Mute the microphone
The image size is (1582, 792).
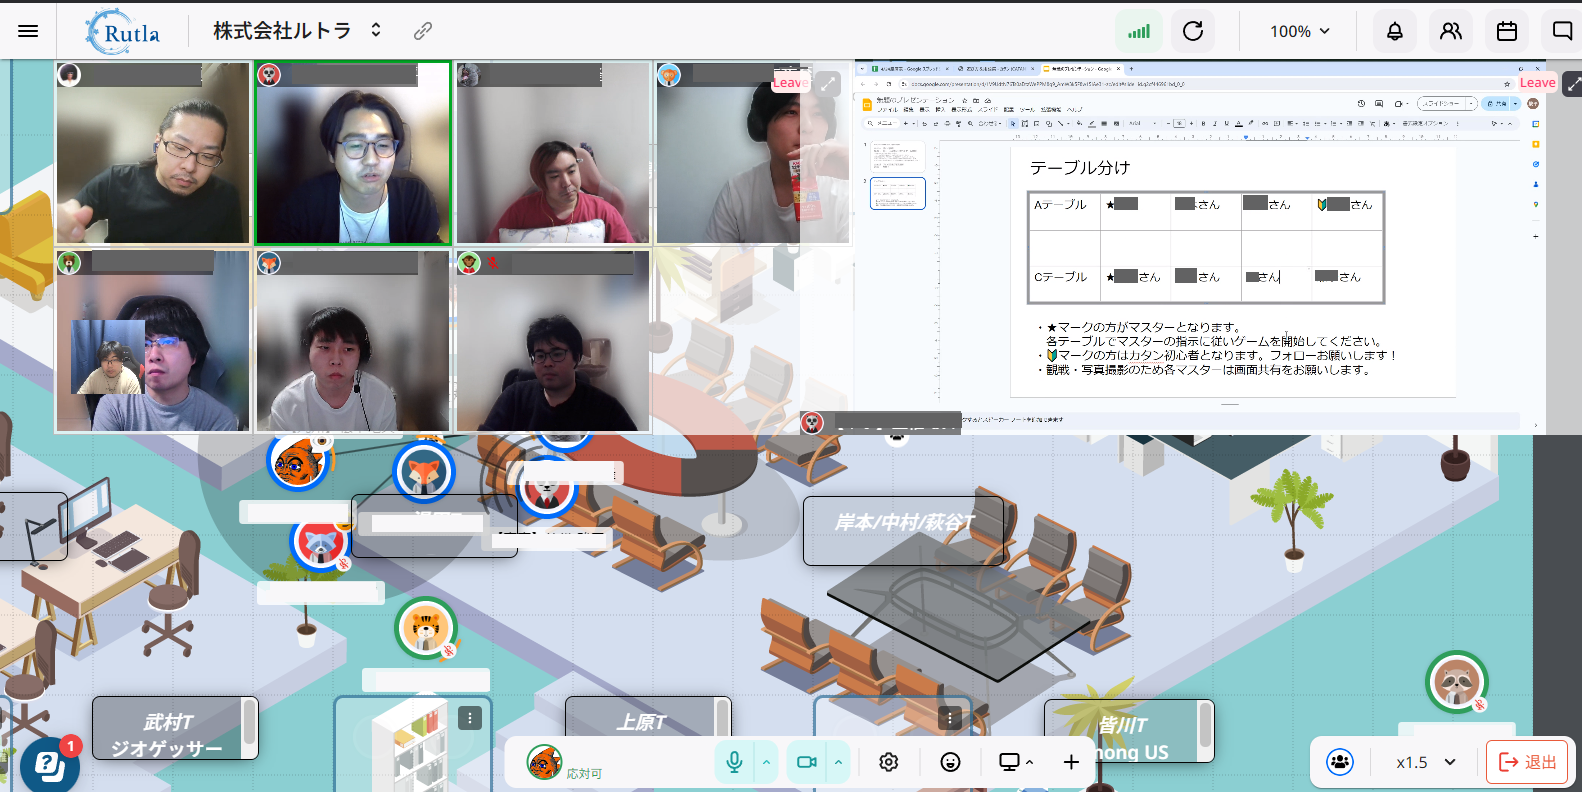(x=734, y=762)
